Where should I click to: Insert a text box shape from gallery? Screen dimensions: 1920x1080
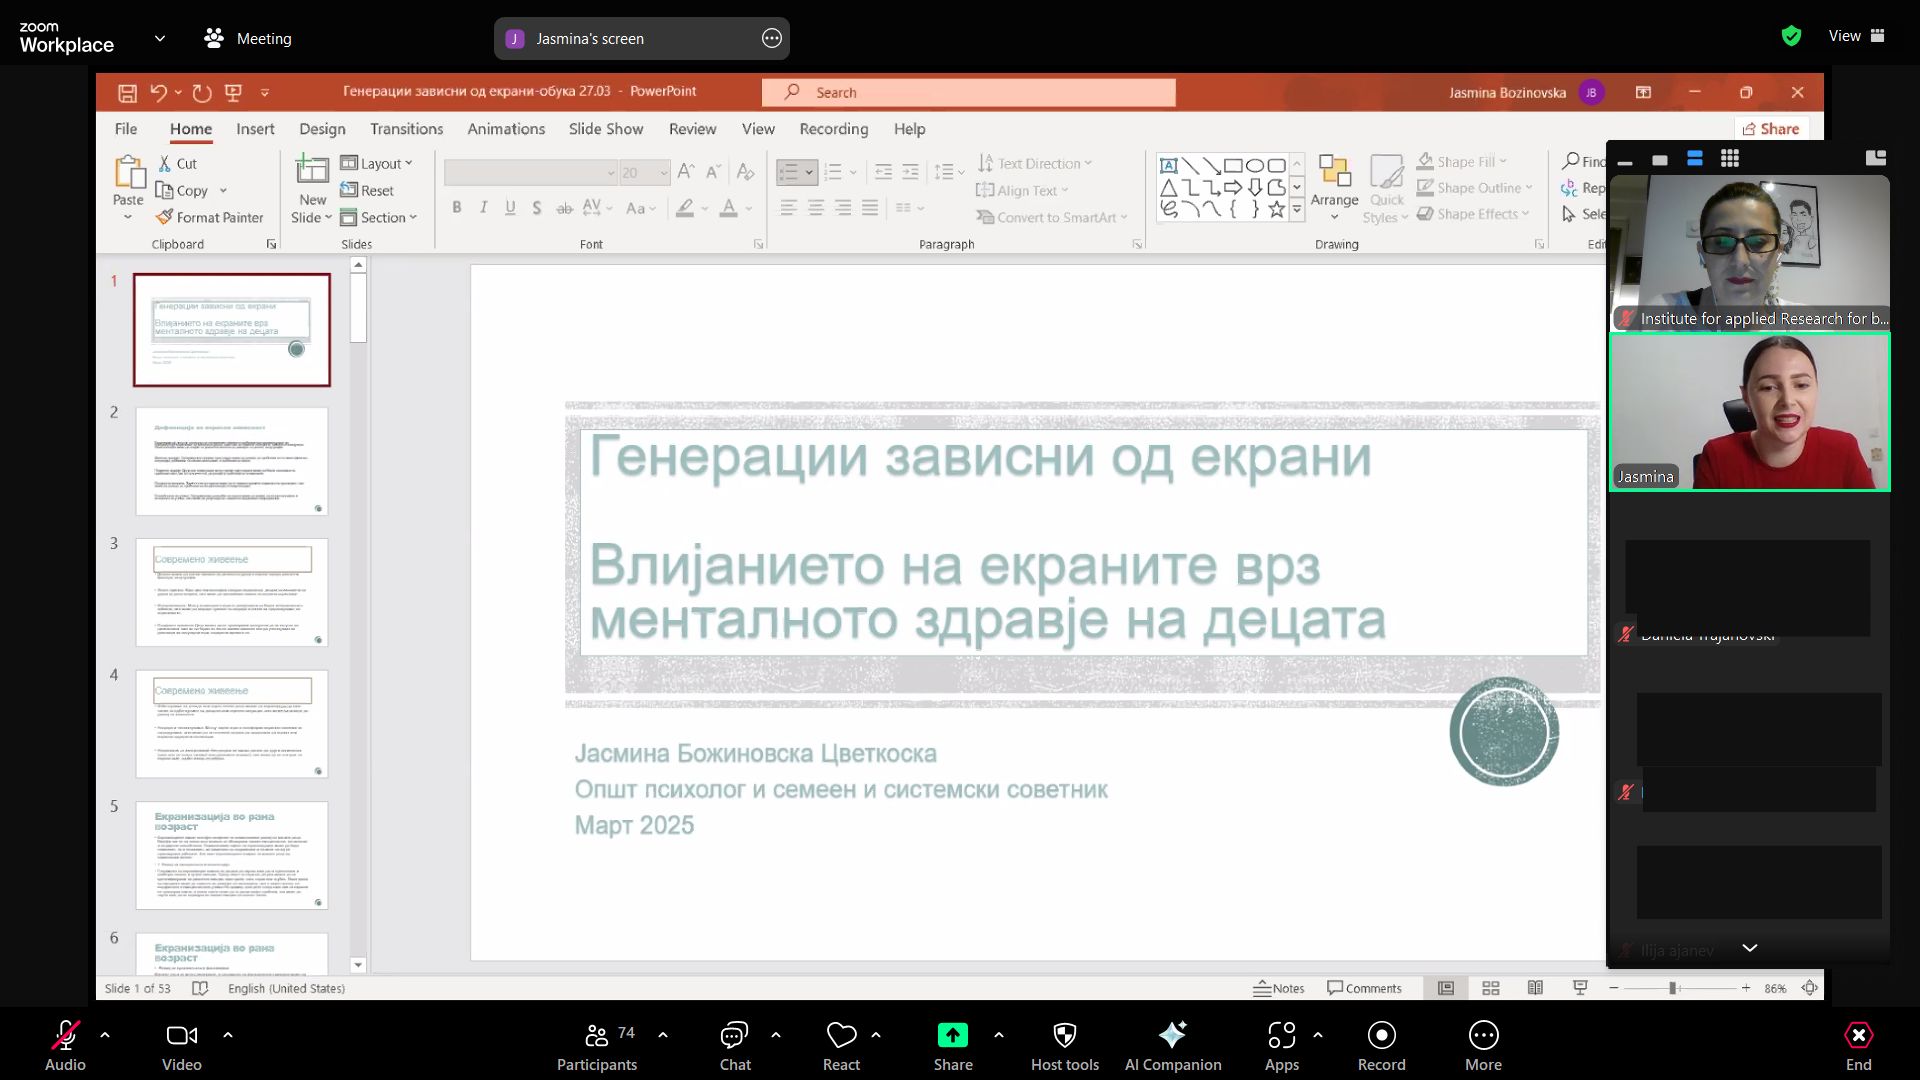coord(1168,165)
